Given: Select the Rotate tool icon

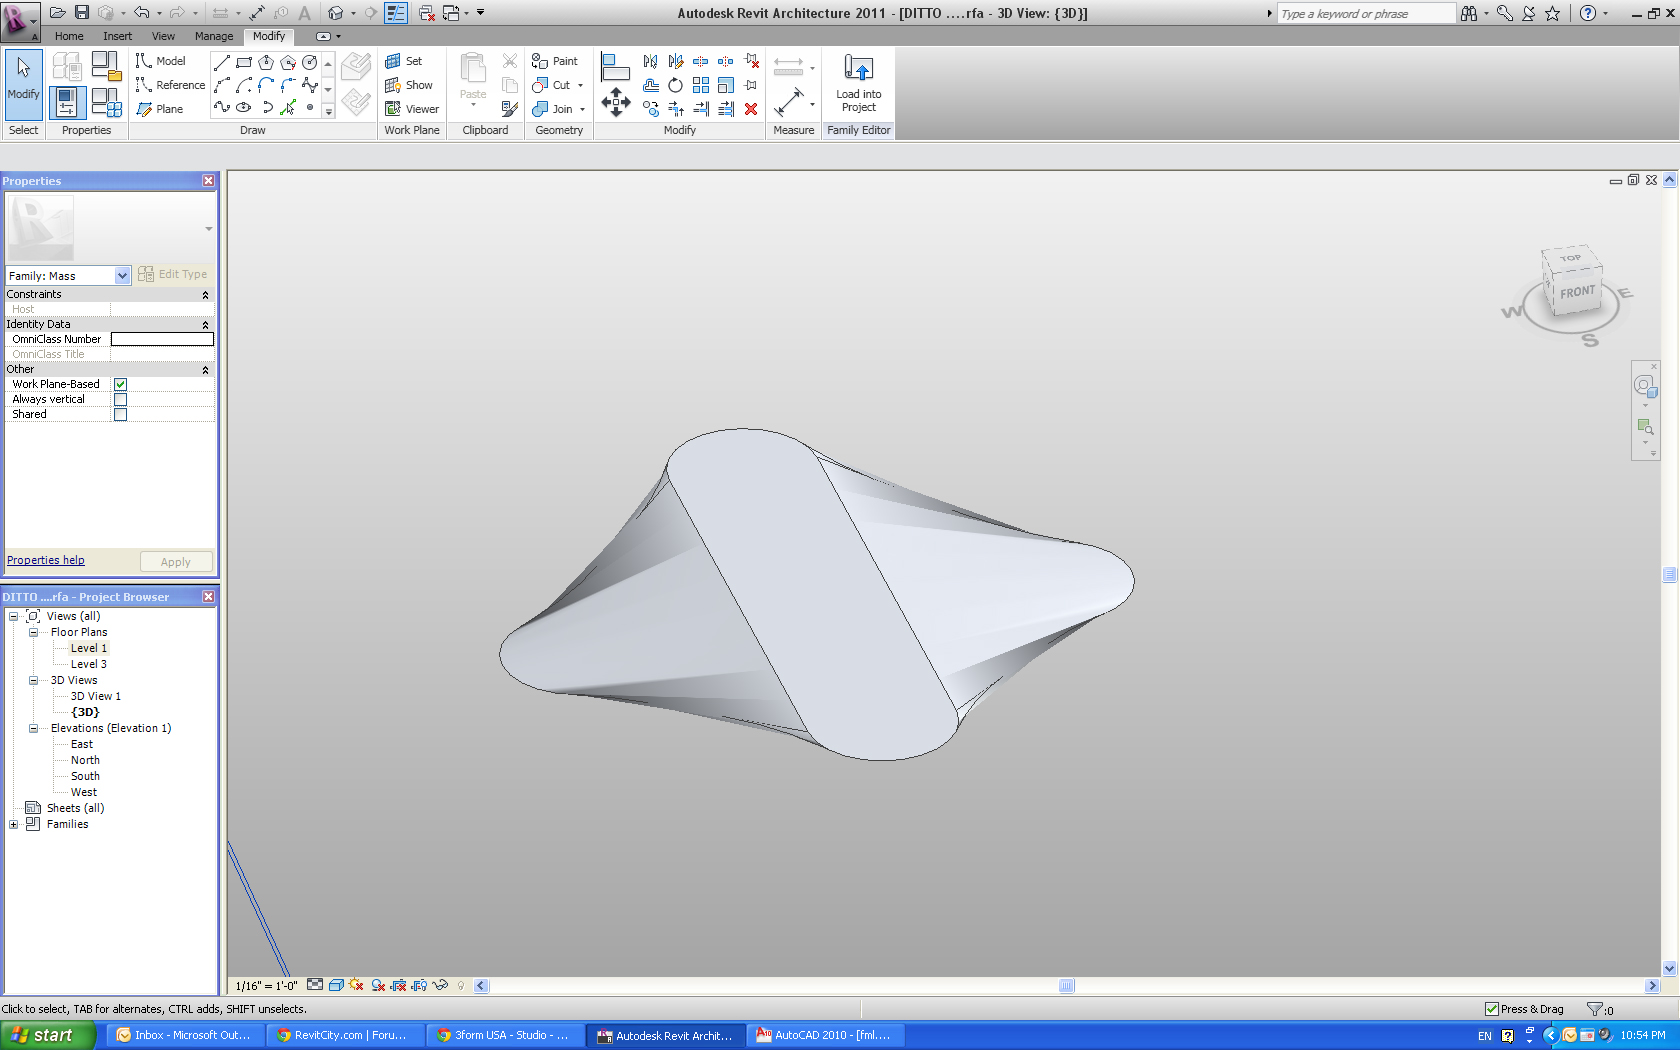Looking at the screenshot, I should pos(676,85).
